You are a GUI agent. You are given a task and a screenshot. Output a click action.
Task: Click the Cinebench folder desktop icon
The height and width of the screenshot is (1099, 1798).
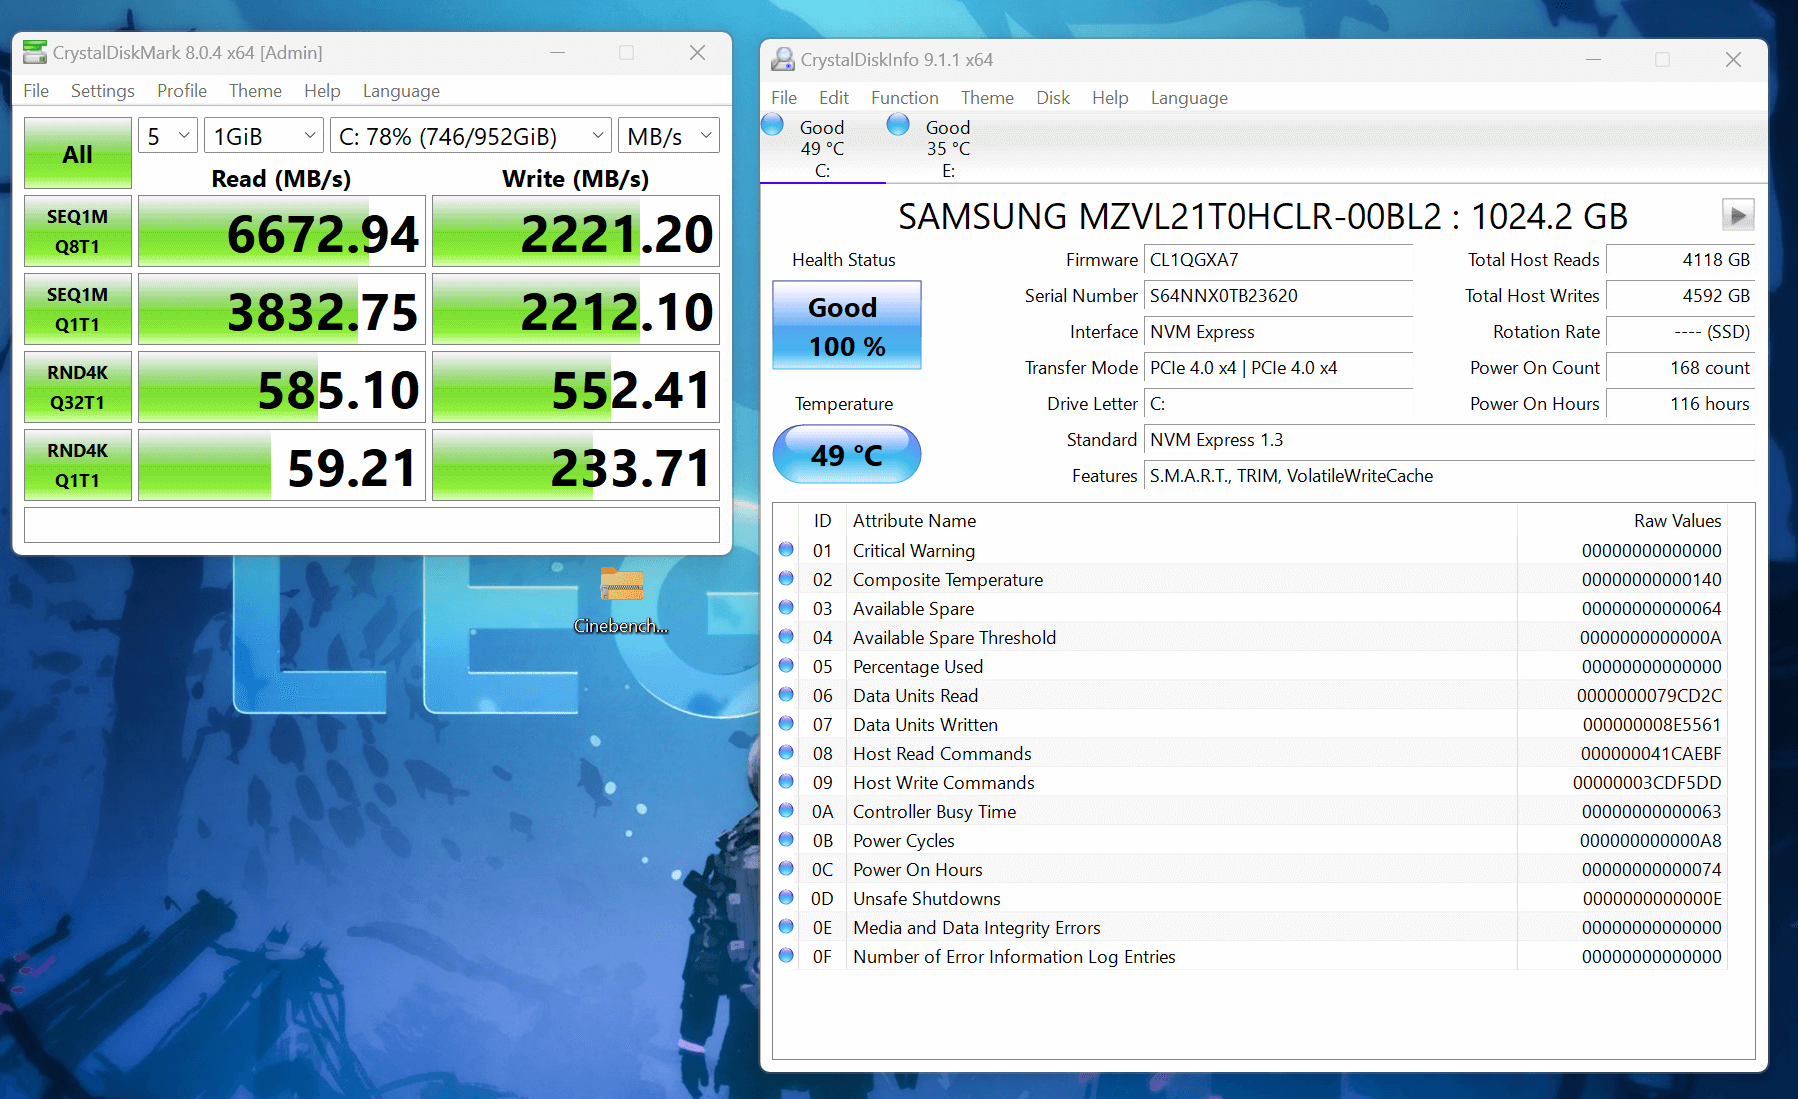[621, 587]
